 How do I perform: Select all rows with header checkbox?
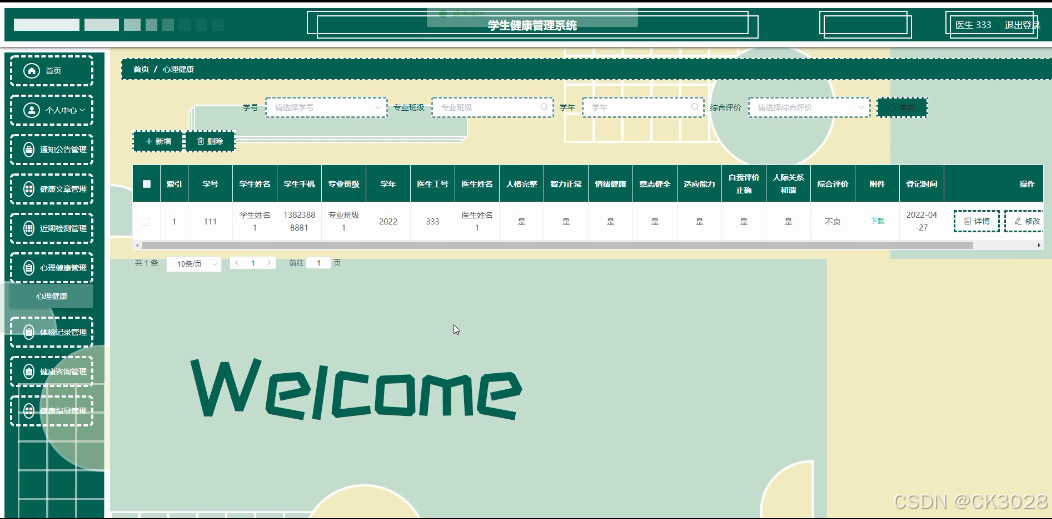click(x=147, y=184)
